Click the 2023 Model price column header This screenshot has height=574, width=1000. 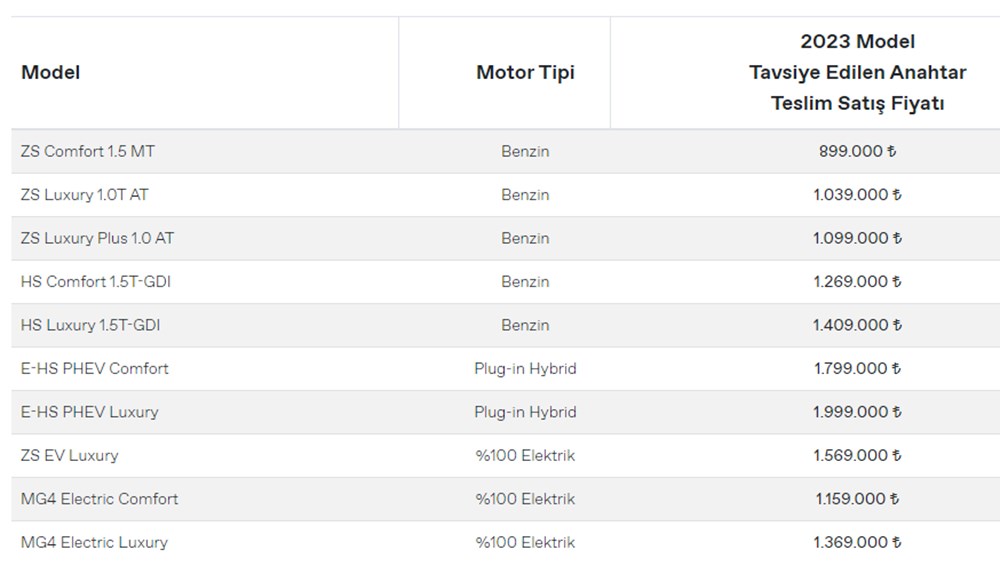(x=857, y=72)
